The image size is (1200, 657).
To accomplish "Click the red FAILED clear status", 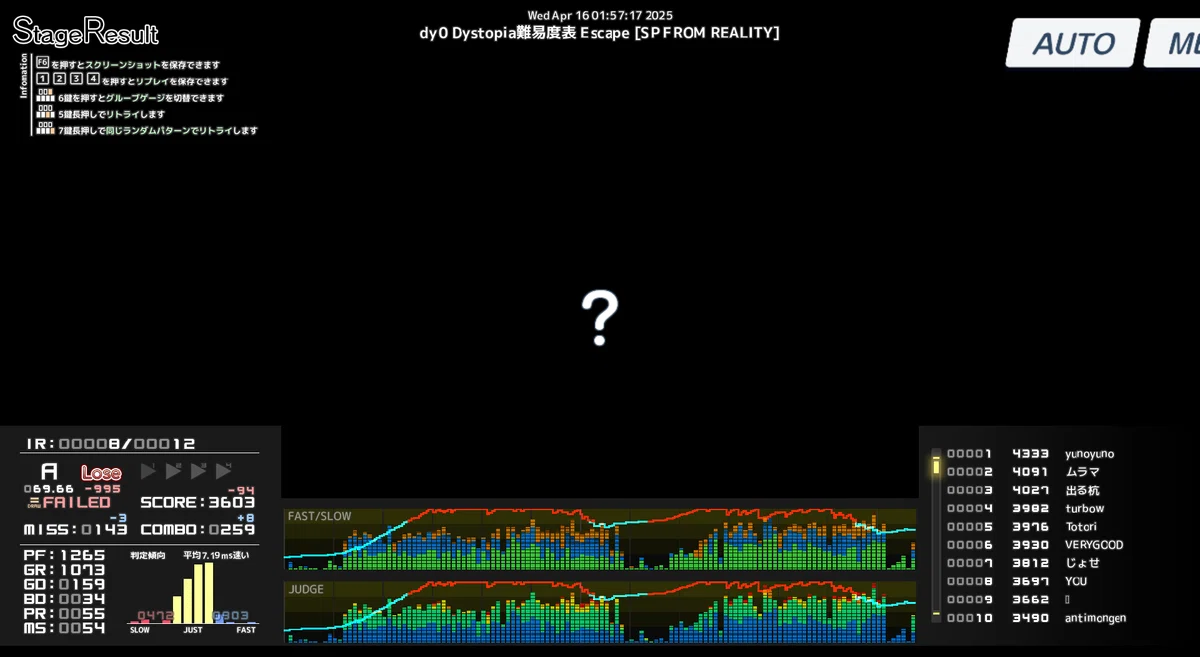I will 76,502.
